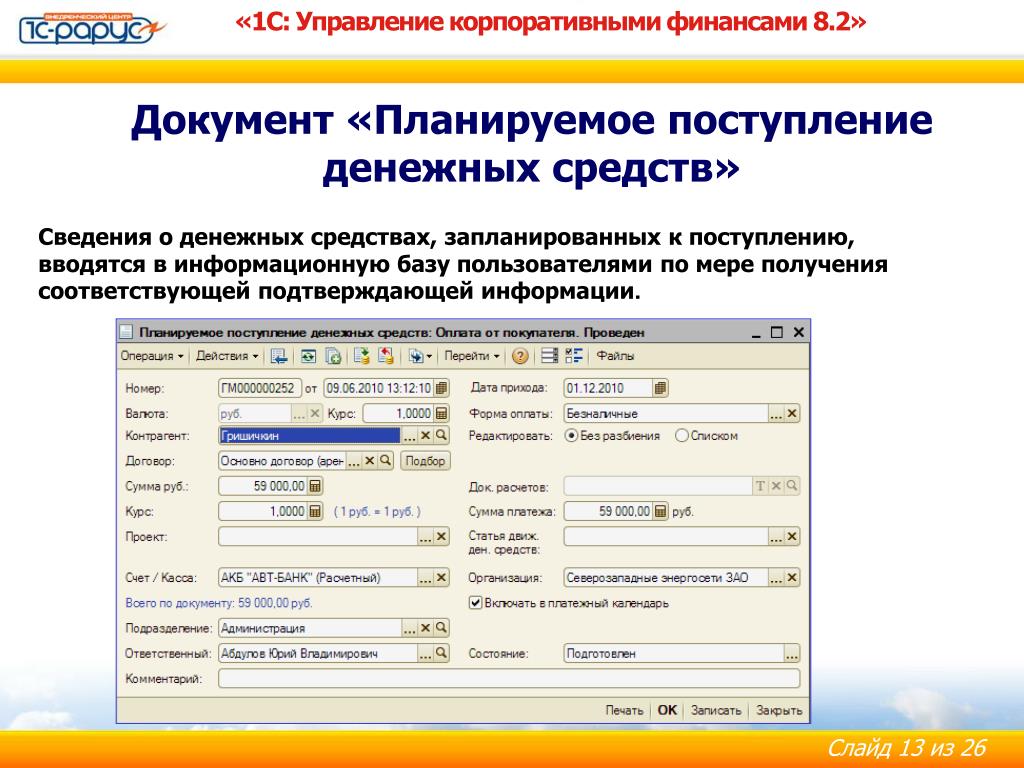
Task: Open selection list for Форма оплаты
Action: coord(776,413)
